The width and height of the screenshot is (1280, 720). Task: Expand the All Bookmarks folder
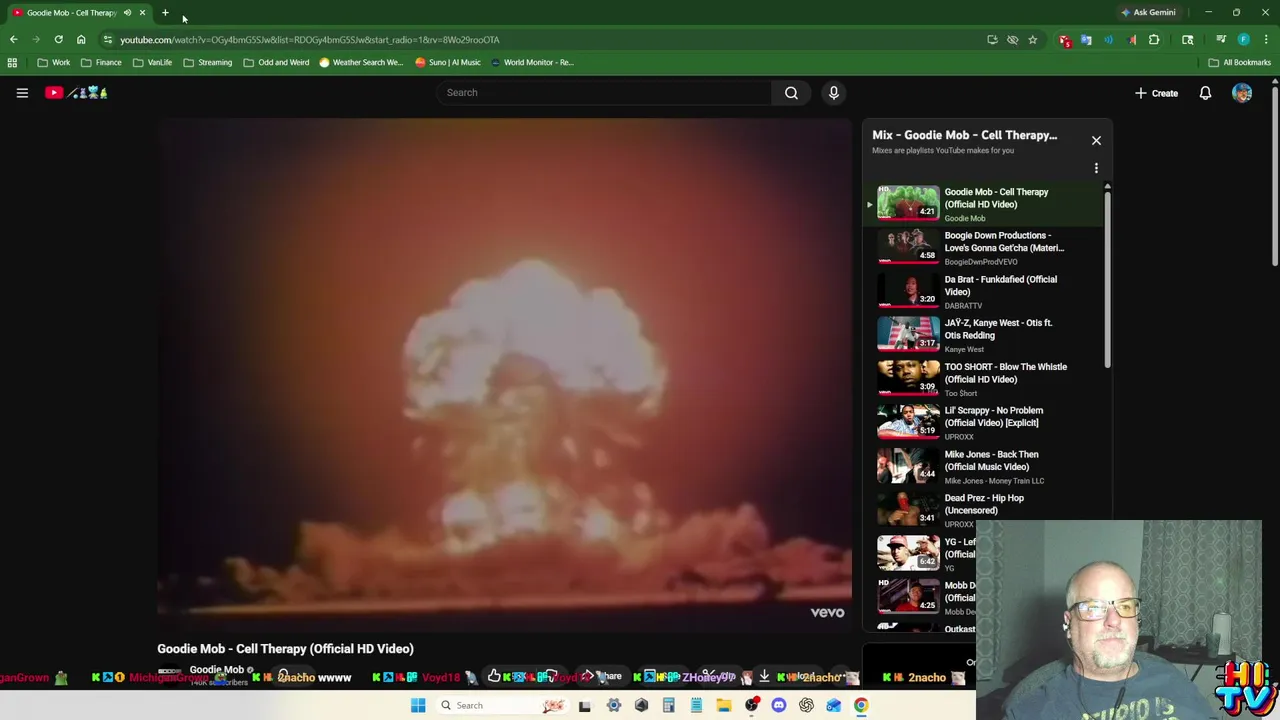1239,62
